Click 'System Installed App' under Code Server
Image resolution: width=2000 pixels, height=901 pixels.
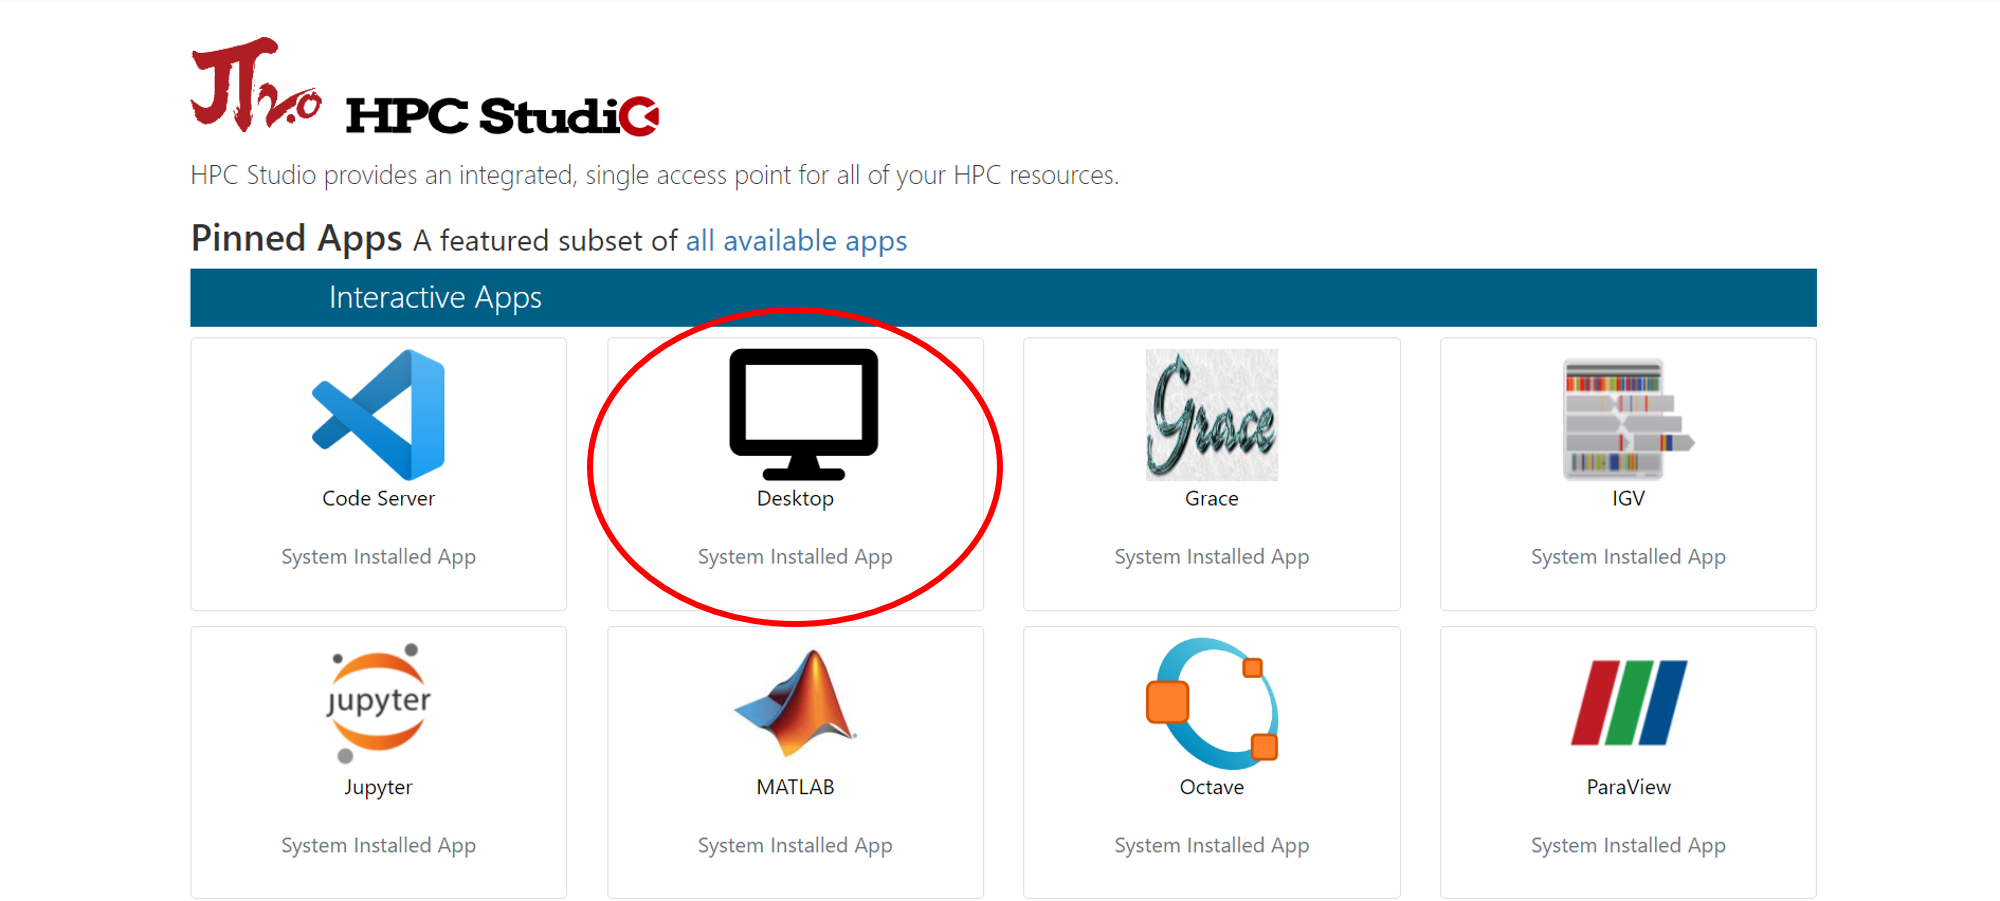click(x=378, y=557)
